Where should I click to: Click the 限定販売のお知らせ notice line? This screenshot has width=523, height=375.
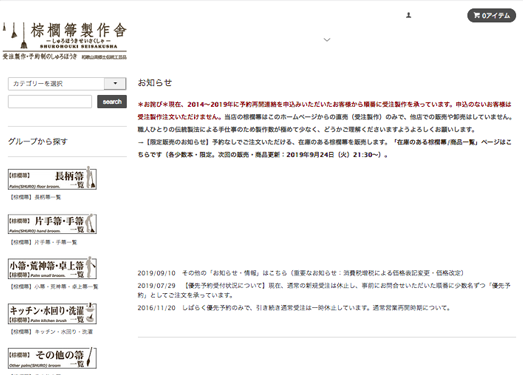(x=324, y=148)
